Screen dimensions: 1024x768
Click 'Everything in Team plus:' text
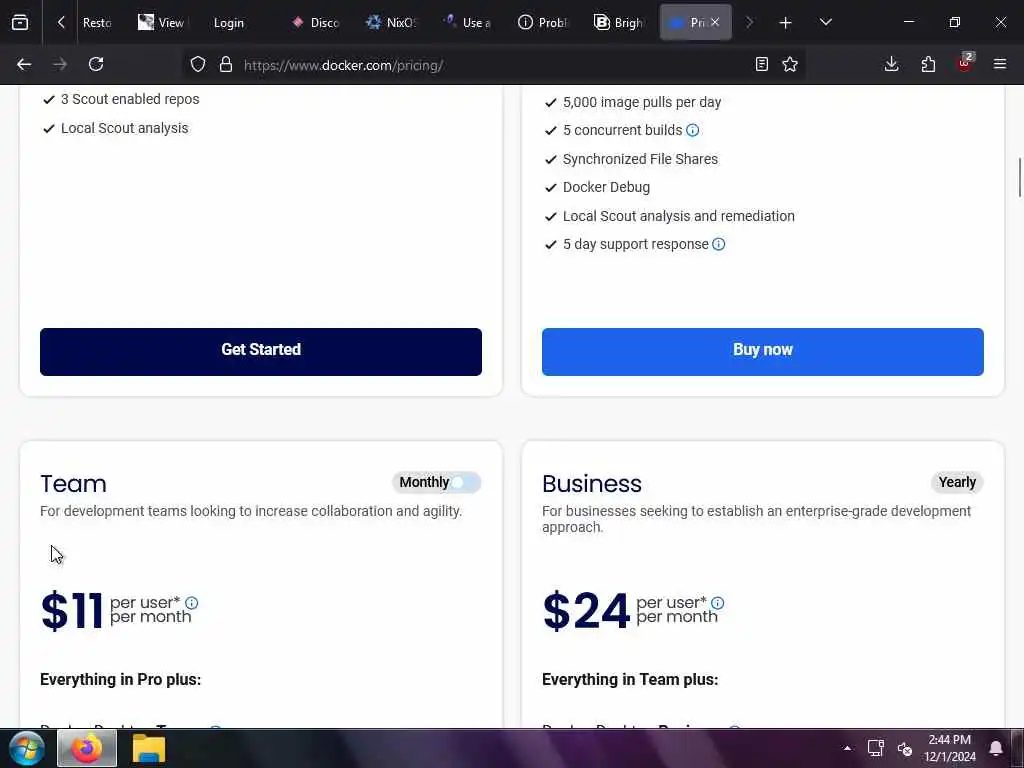click(x=630, y=679)
